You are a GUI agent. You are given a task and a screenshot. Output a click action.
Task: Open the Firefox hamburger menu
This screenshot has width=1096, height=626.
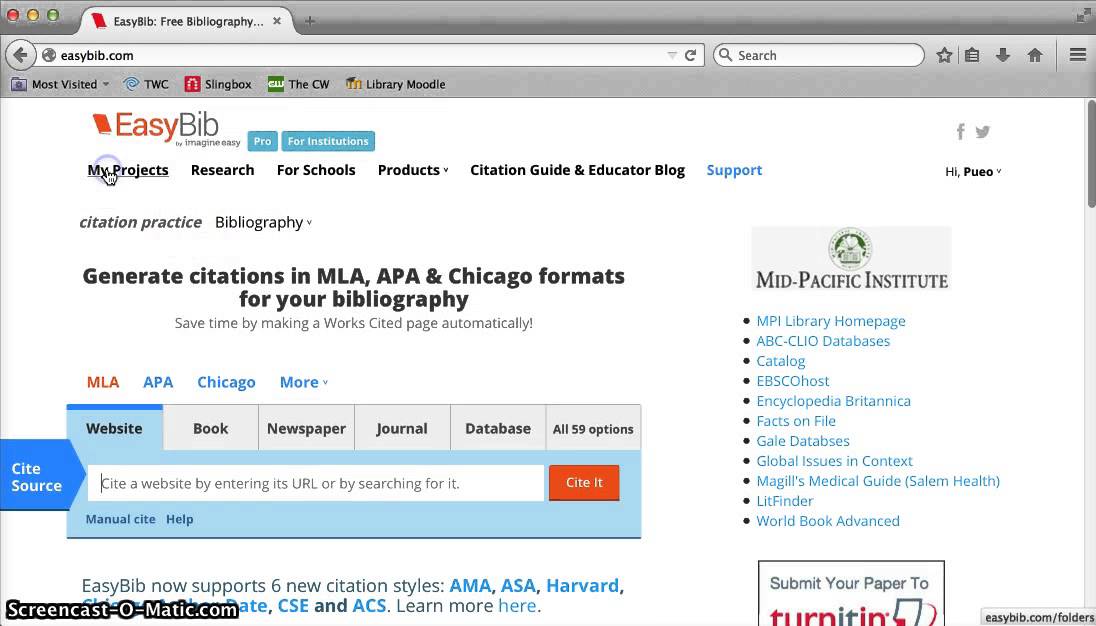pyautogui.click(x=1078, y=55)
